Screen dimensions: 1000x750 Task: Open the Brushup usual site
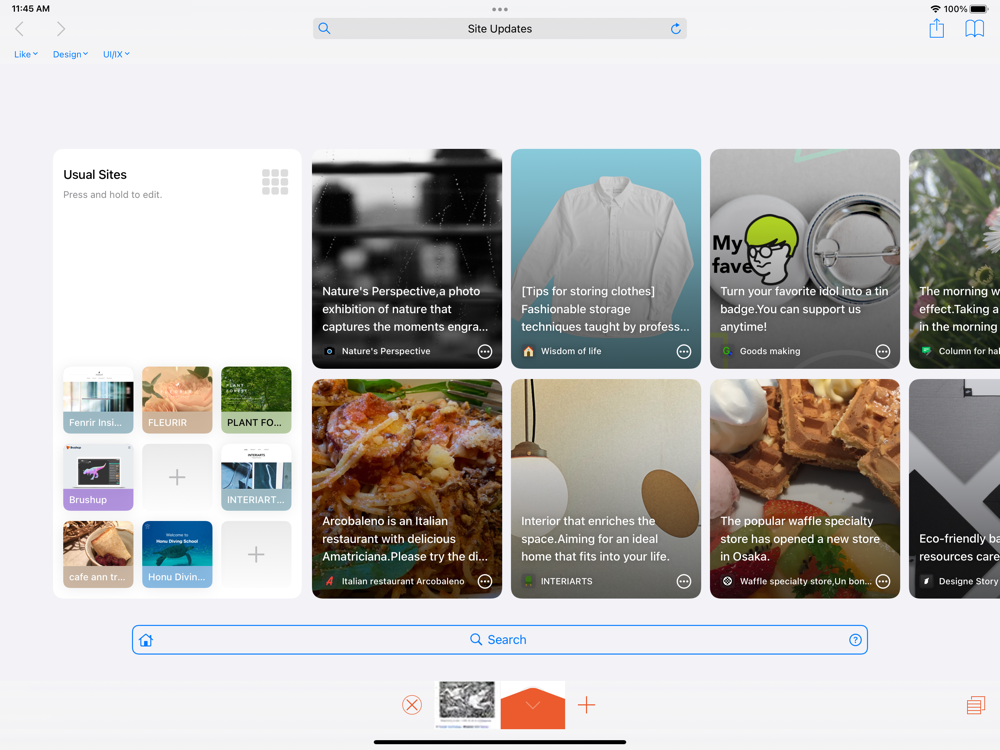click(98, 477)
